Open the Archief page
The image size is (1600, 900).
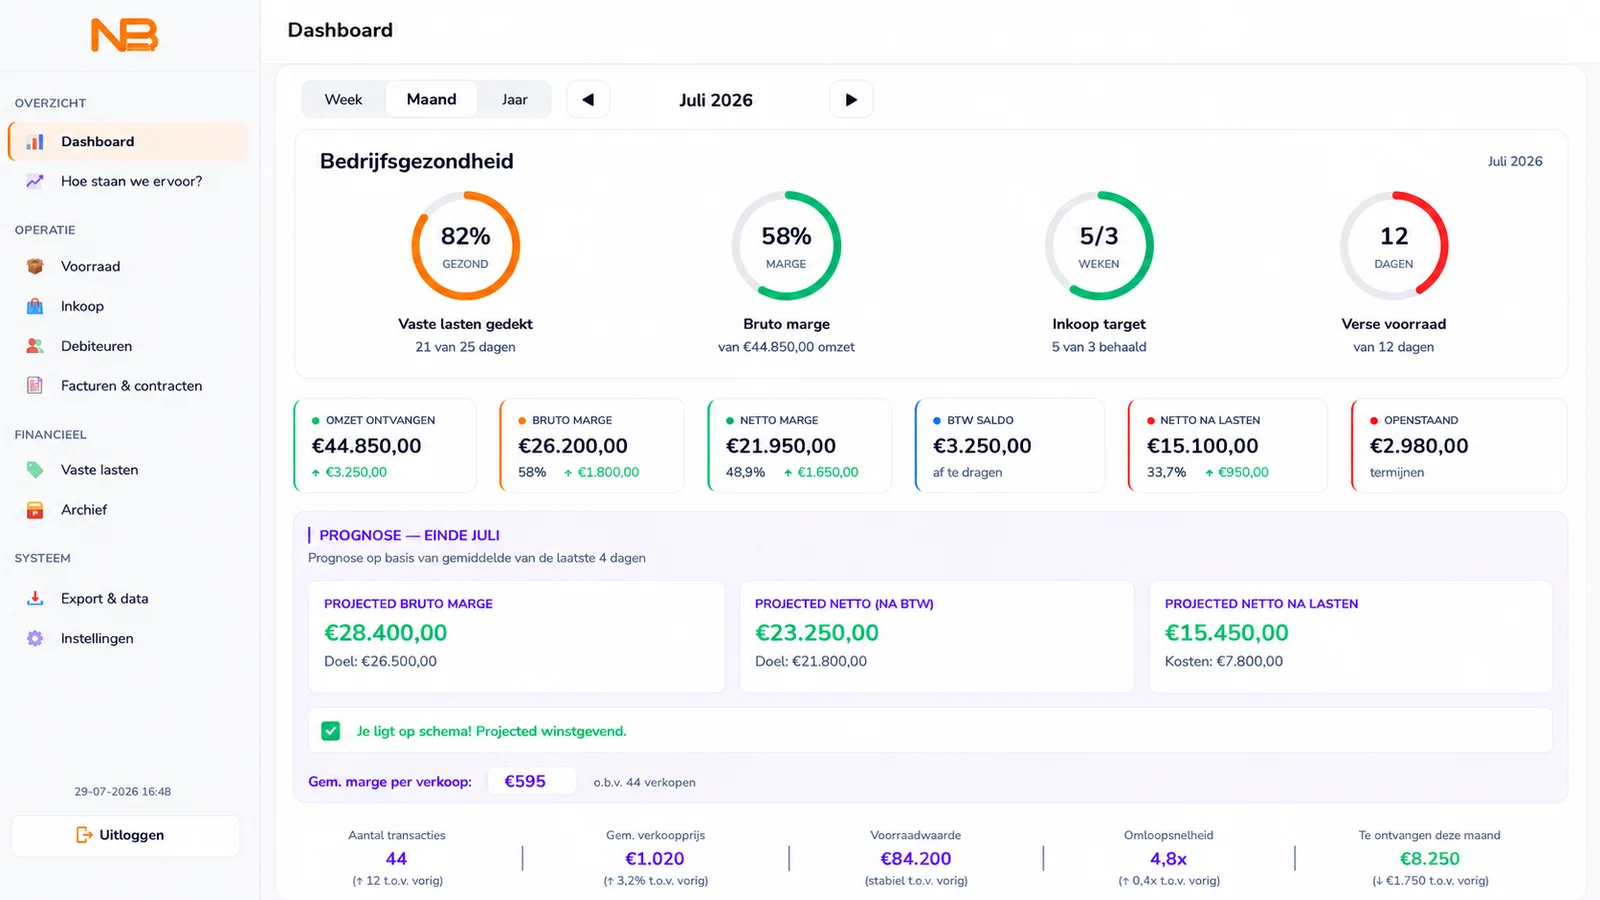(128, 509)
